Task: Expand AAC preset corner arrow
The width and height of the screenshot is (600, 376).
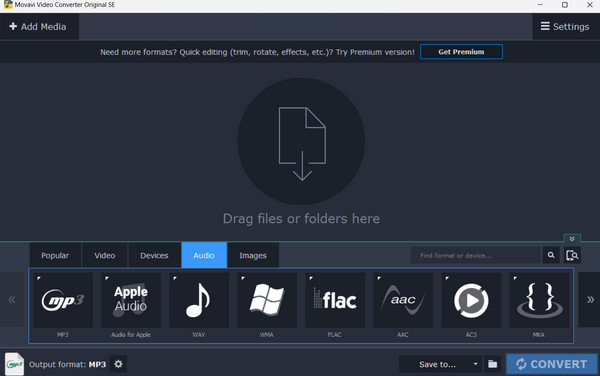Action: point(379,278)
